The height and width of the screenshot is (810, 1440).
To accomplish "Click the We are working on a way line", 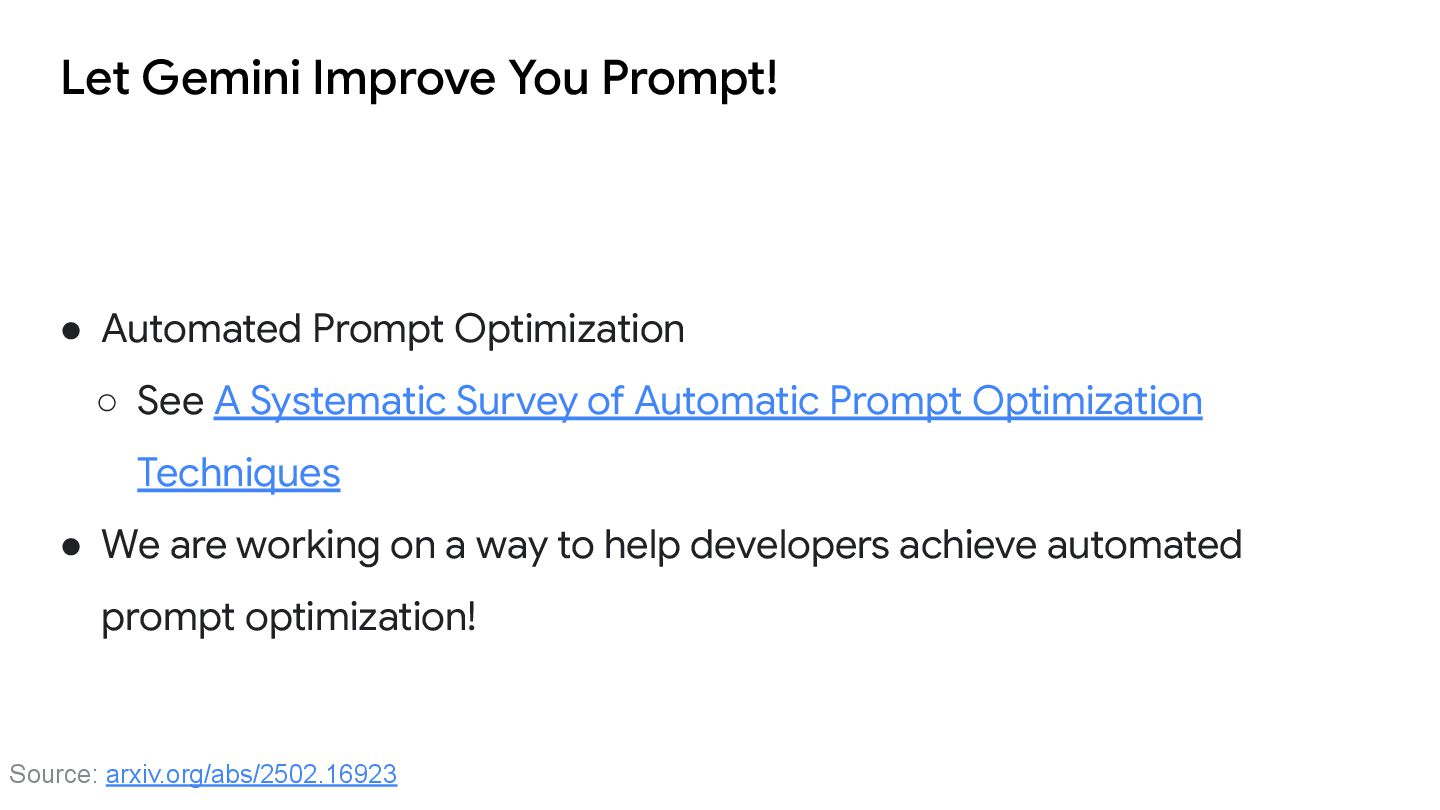I will pos(672,545).
